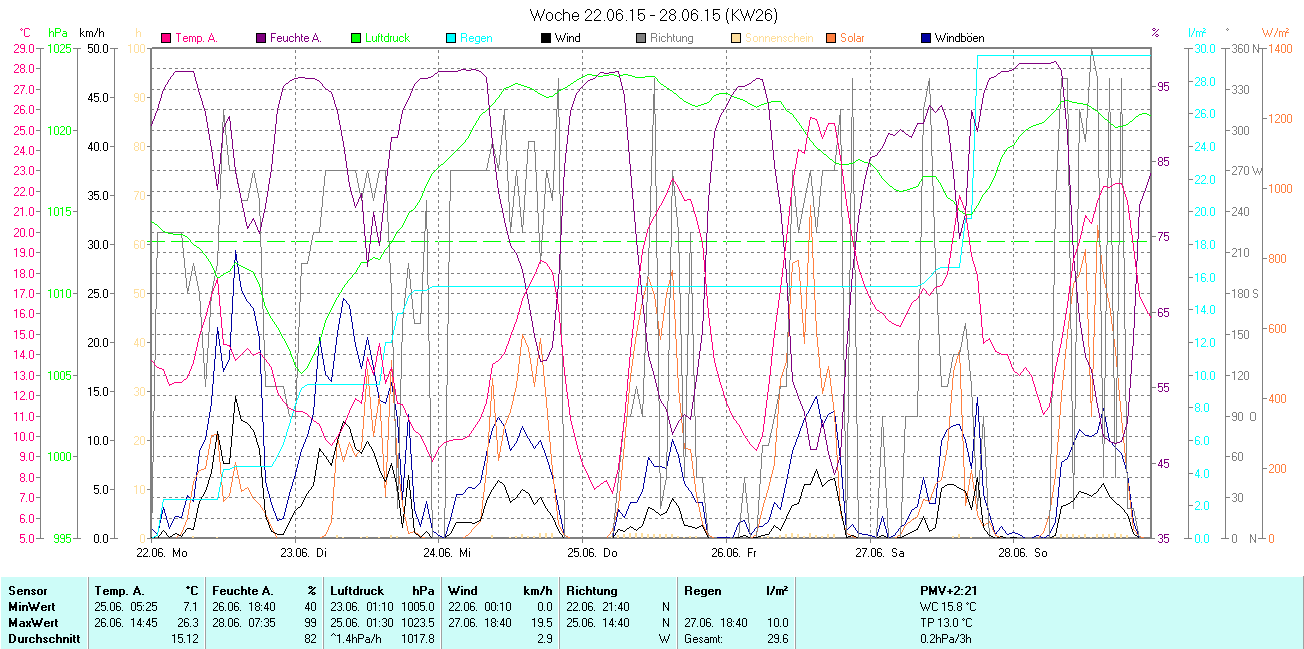Click the average temperature value '15.12'
1304x649 pixels.
(186, 639)
